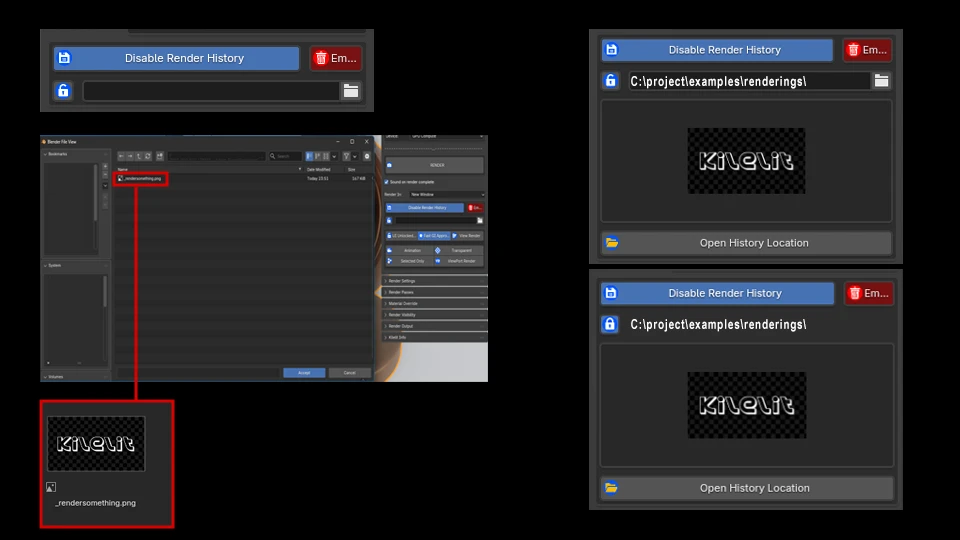960x540 pixels.
Task: Go forward in Blender File View
Action: (130, 156)
